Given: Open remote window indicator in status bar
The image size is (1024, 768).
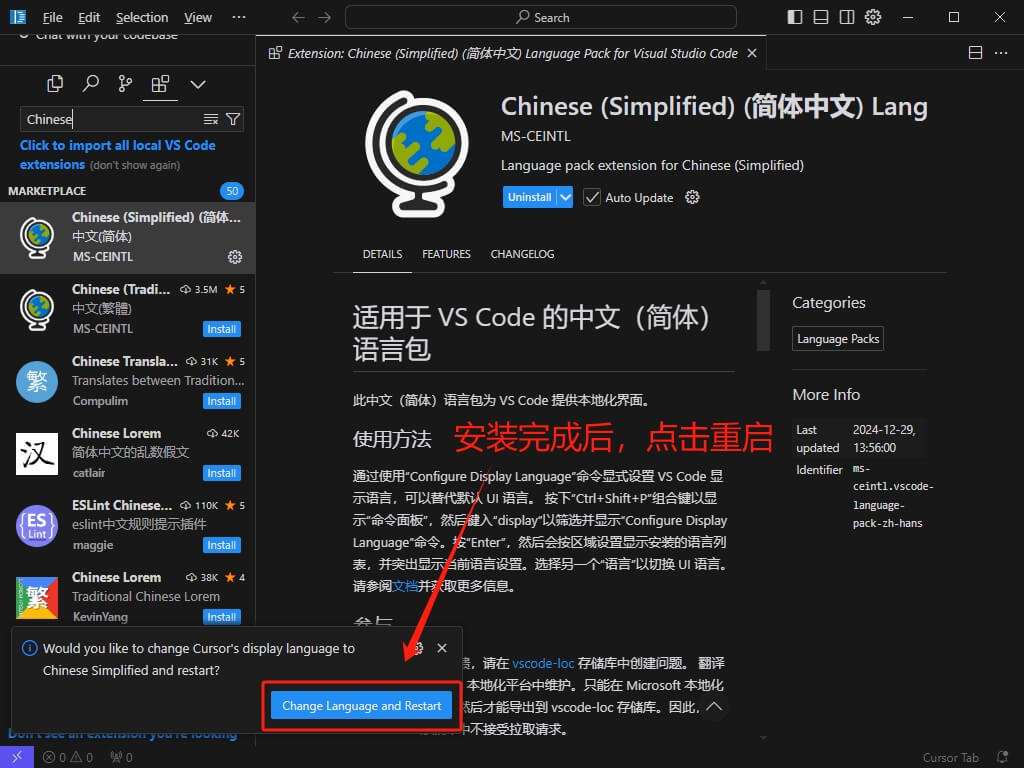Looking at the screenshot, I should [16, 757].
